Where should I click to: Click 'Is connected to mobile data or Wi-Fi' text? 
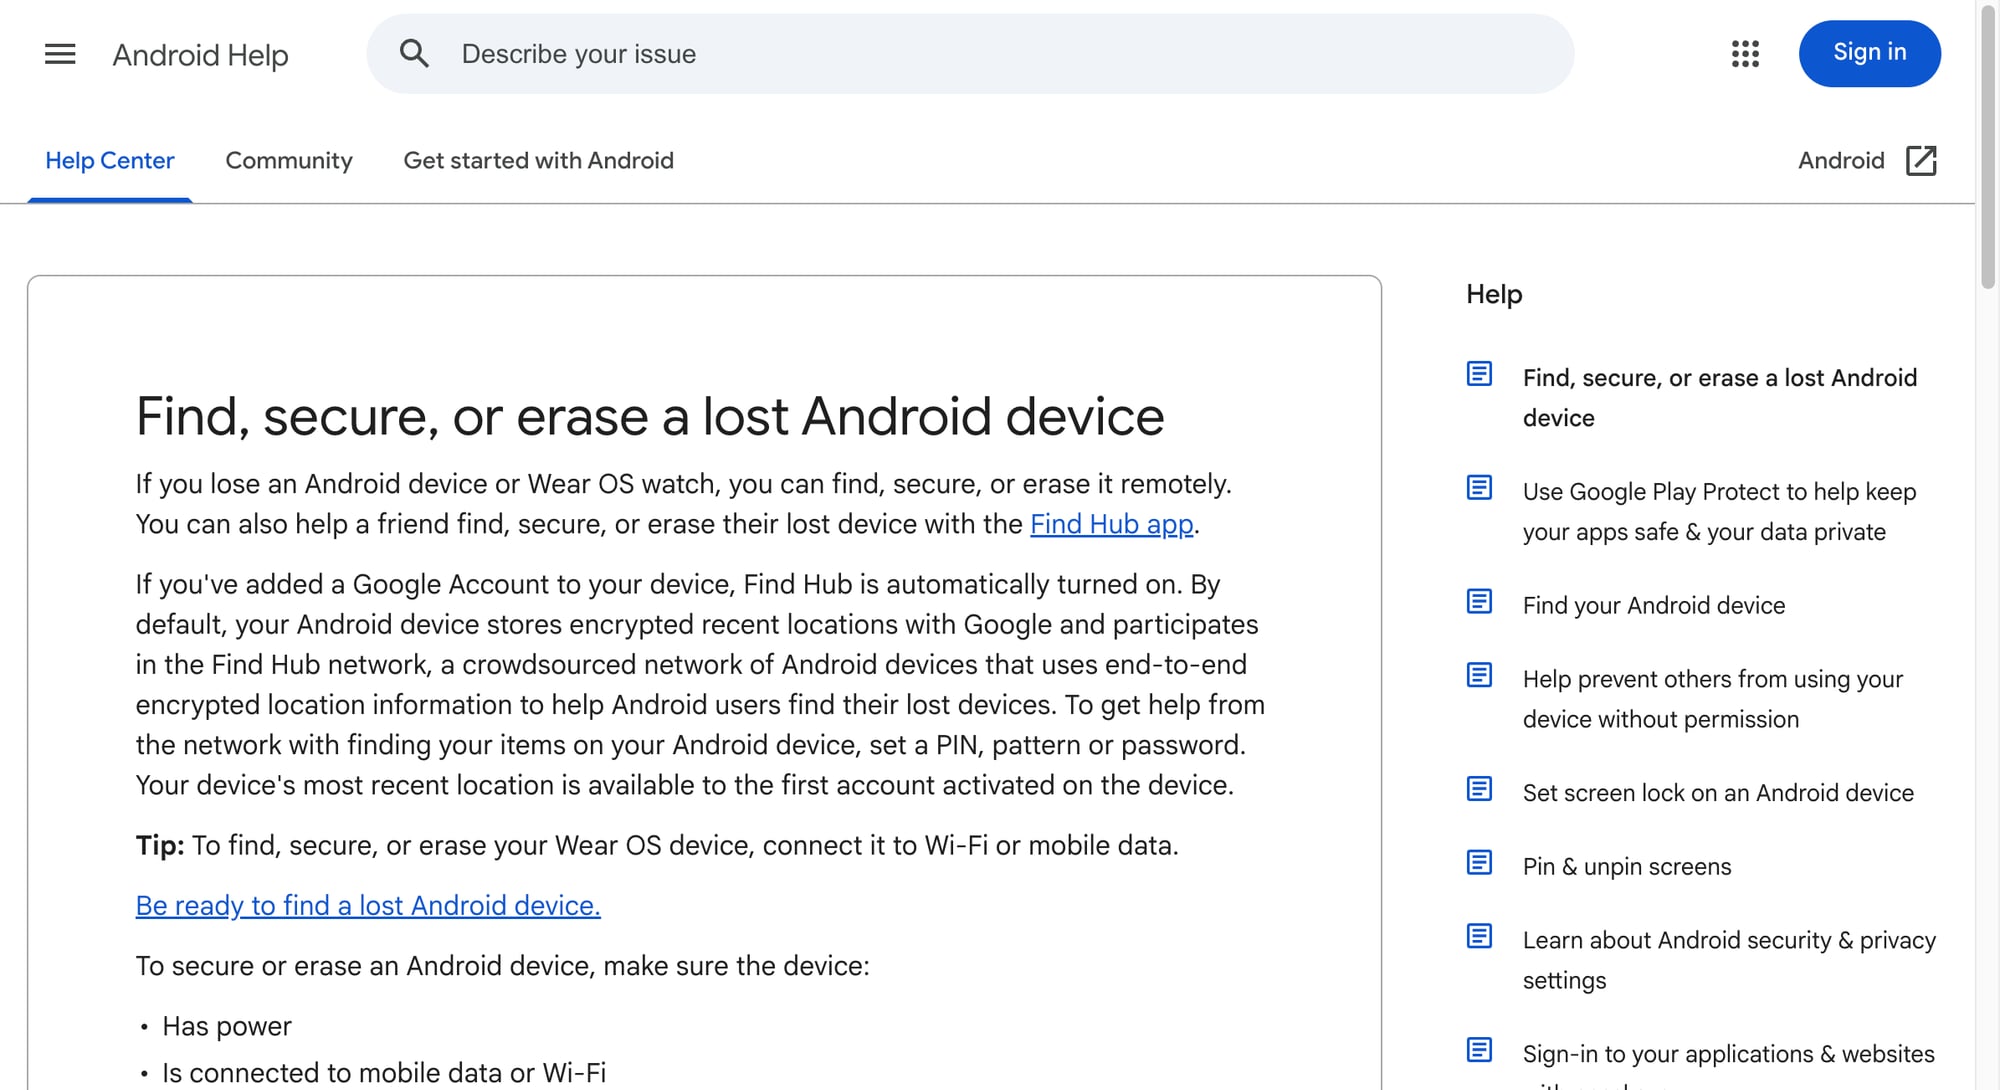pyautogui.click(x=384, y=1073)
